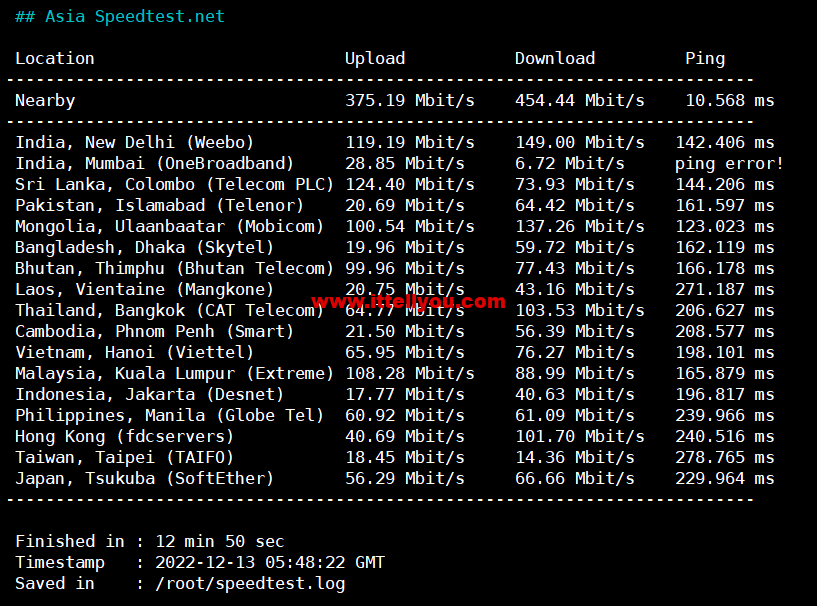The height and width of the screenshot is (606, 817).
Task: Click 'Laos, Vientaine (Mangkone)' row
Action: click(144, 289)
